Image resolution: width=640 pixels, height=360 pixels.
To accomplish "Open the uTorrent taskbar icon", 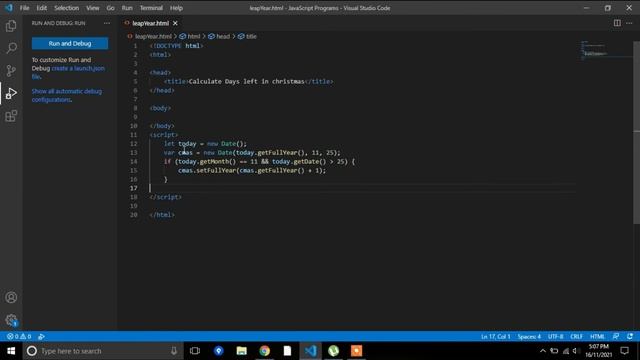I will tap(333, 351).
